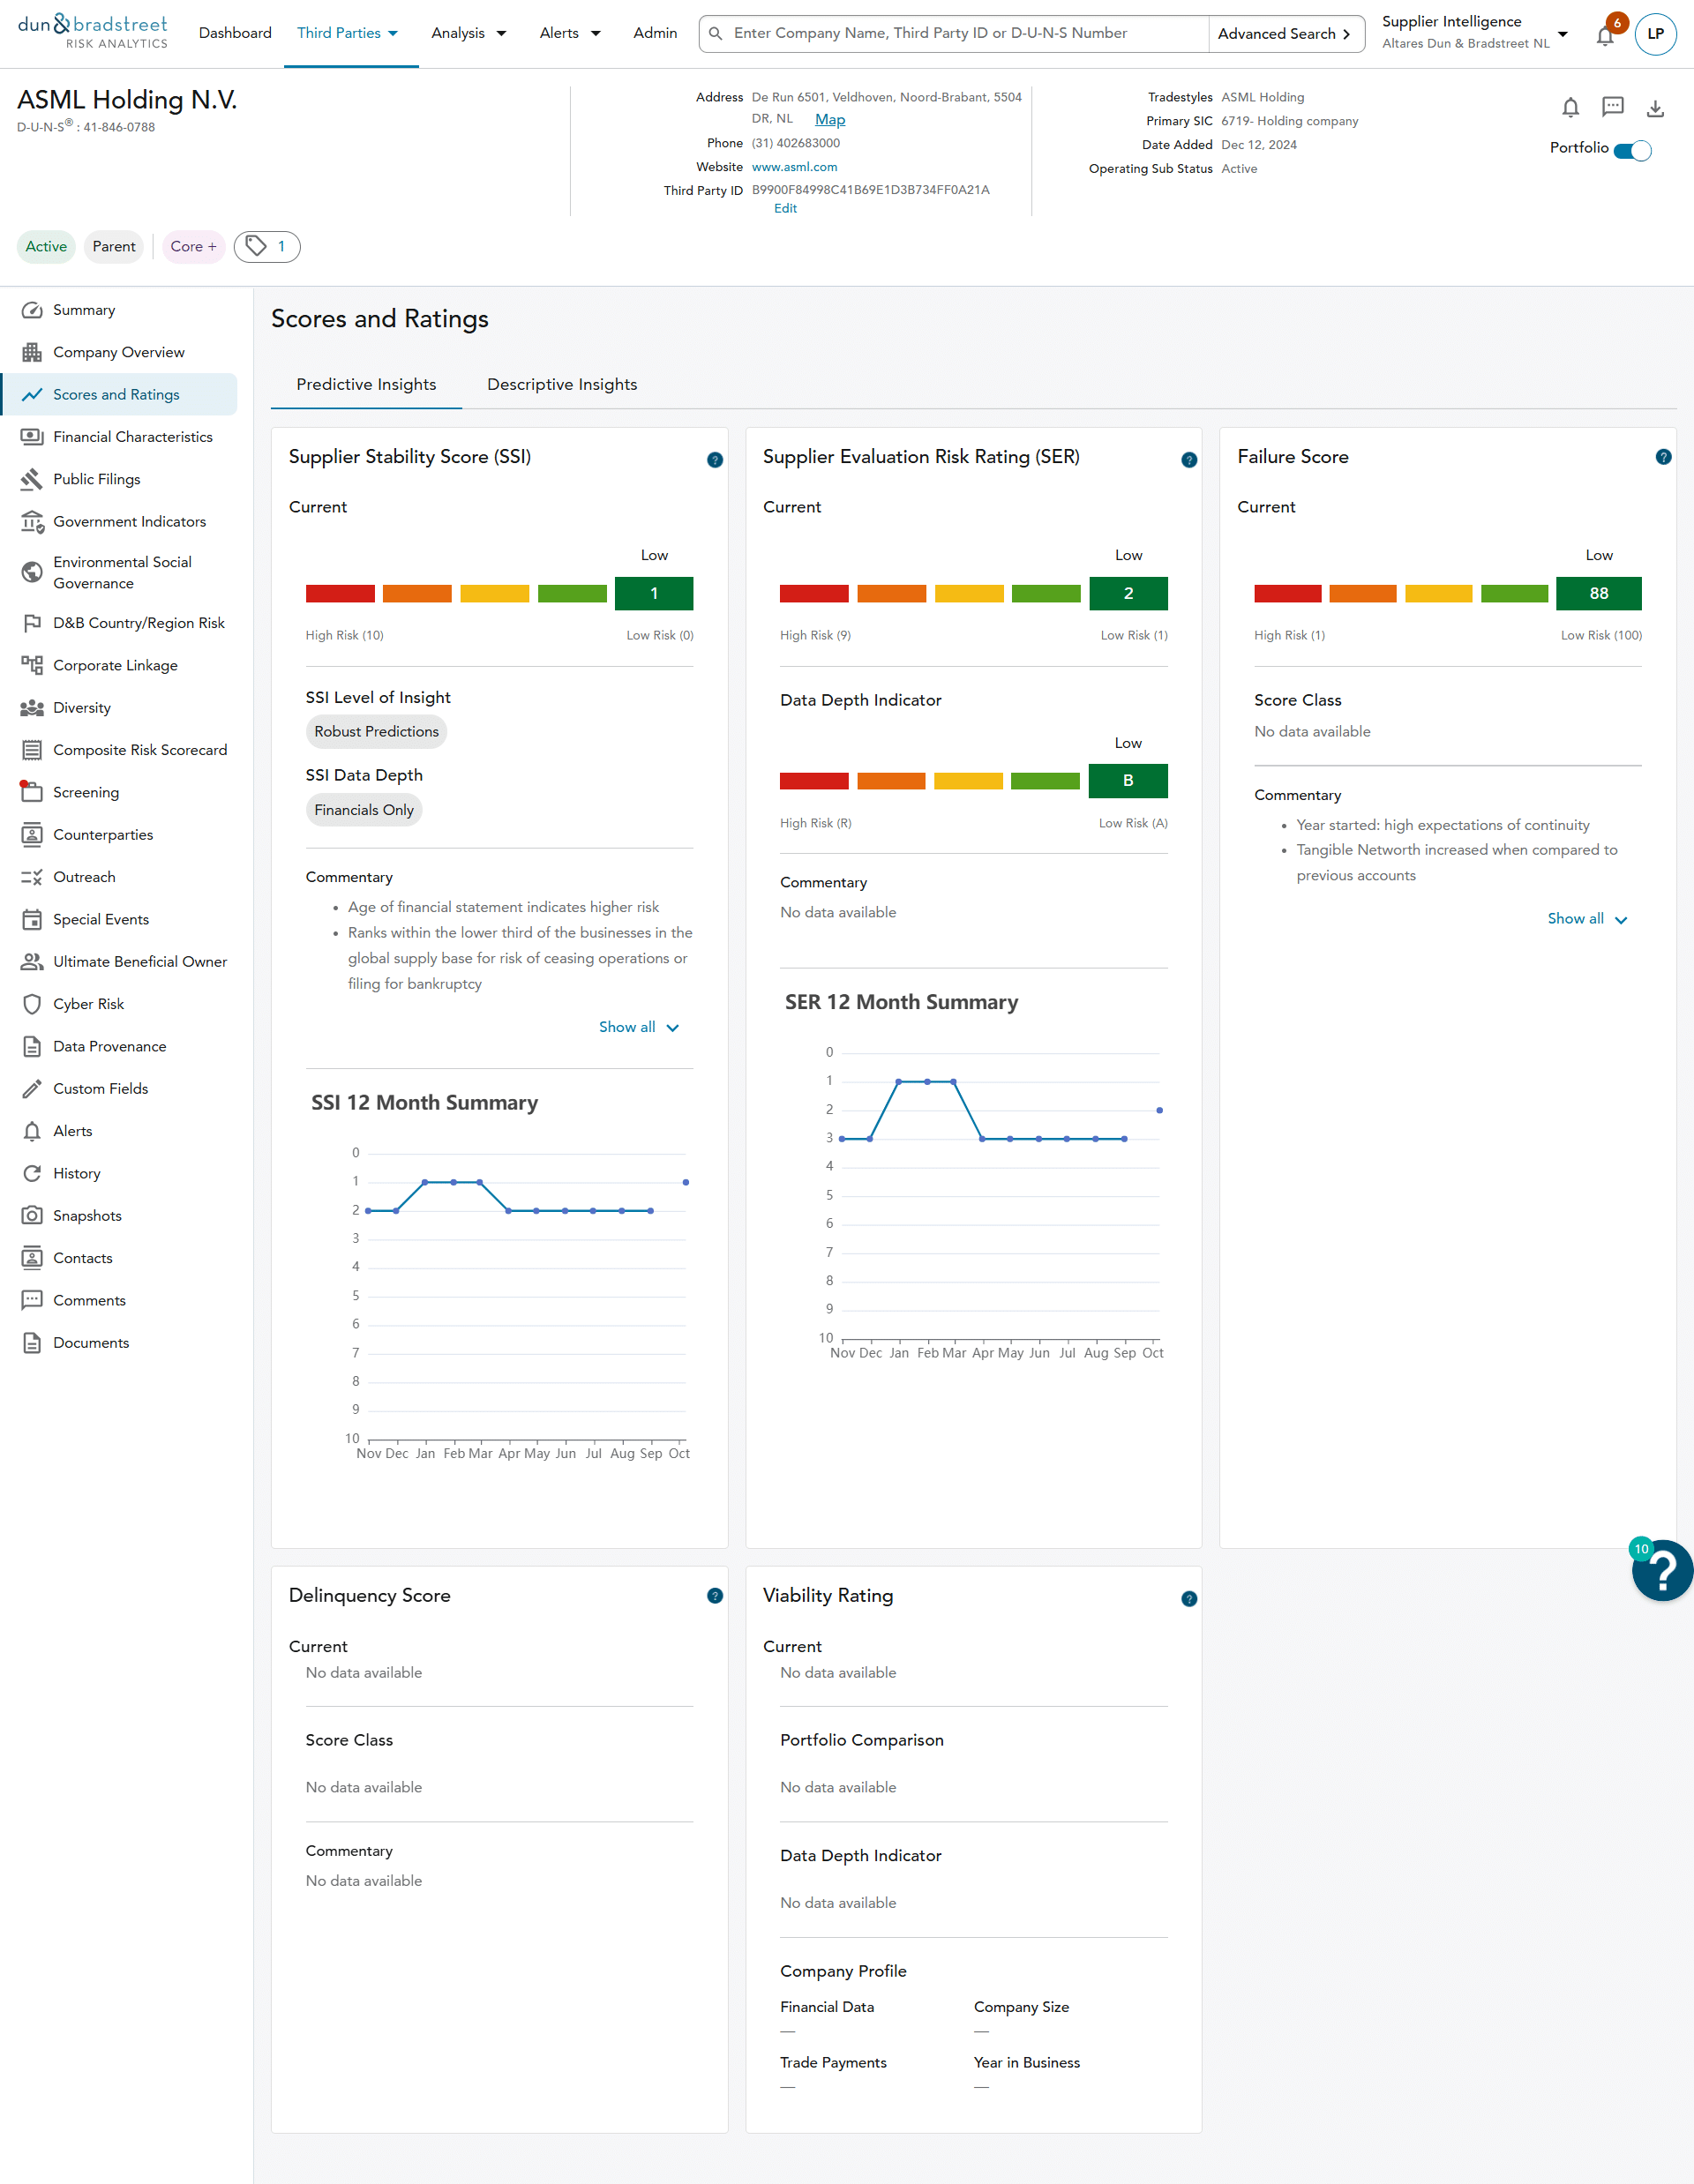This screenshot has height=2184, width=1694.
Task: Click the tag icon showing count 1
Action: (267, 246)
